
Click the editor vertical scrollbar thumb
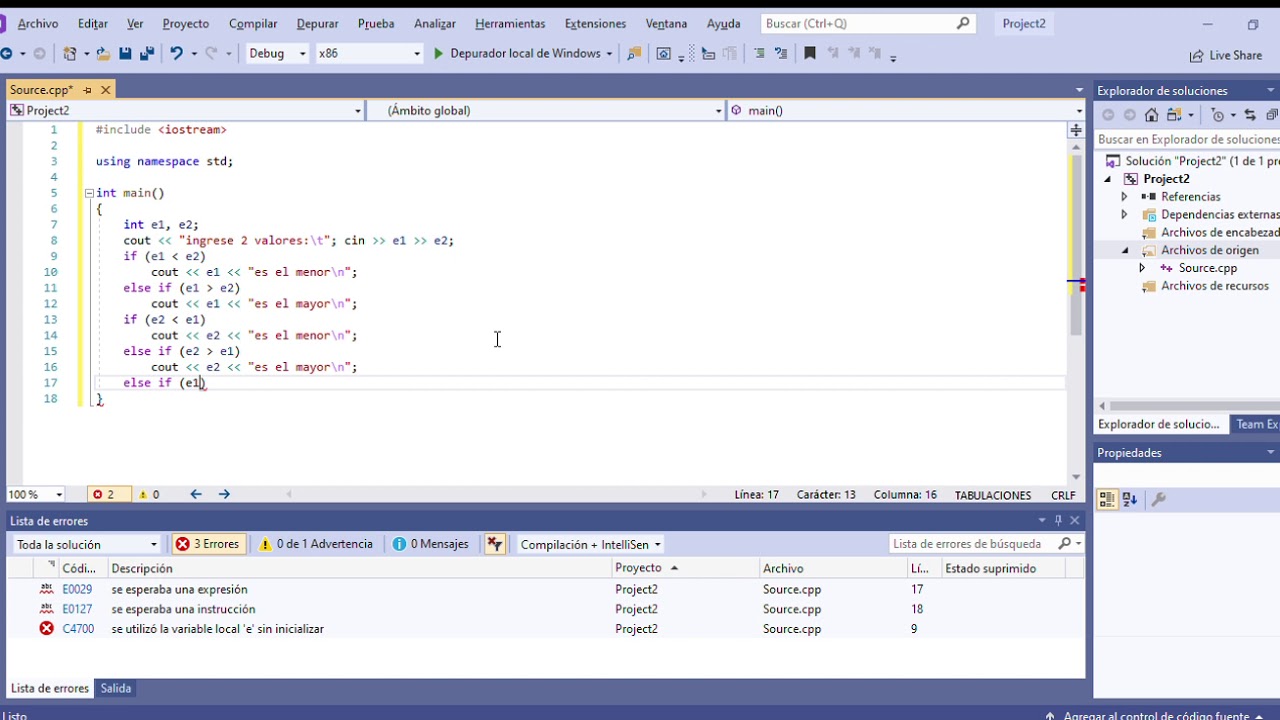point(1076,245)
